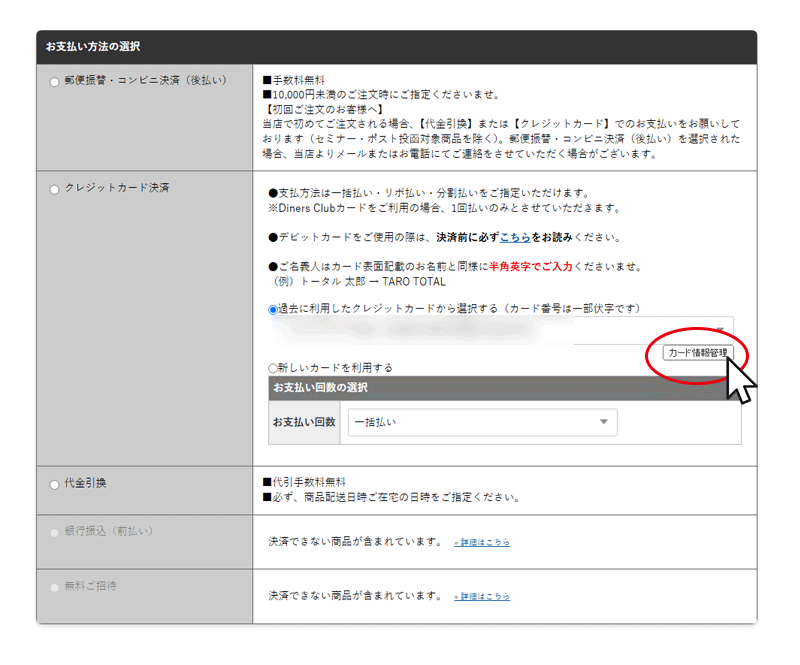Select クレジットカード決済 radio button
Screen dimensions: 800x665
coord(54,189)
